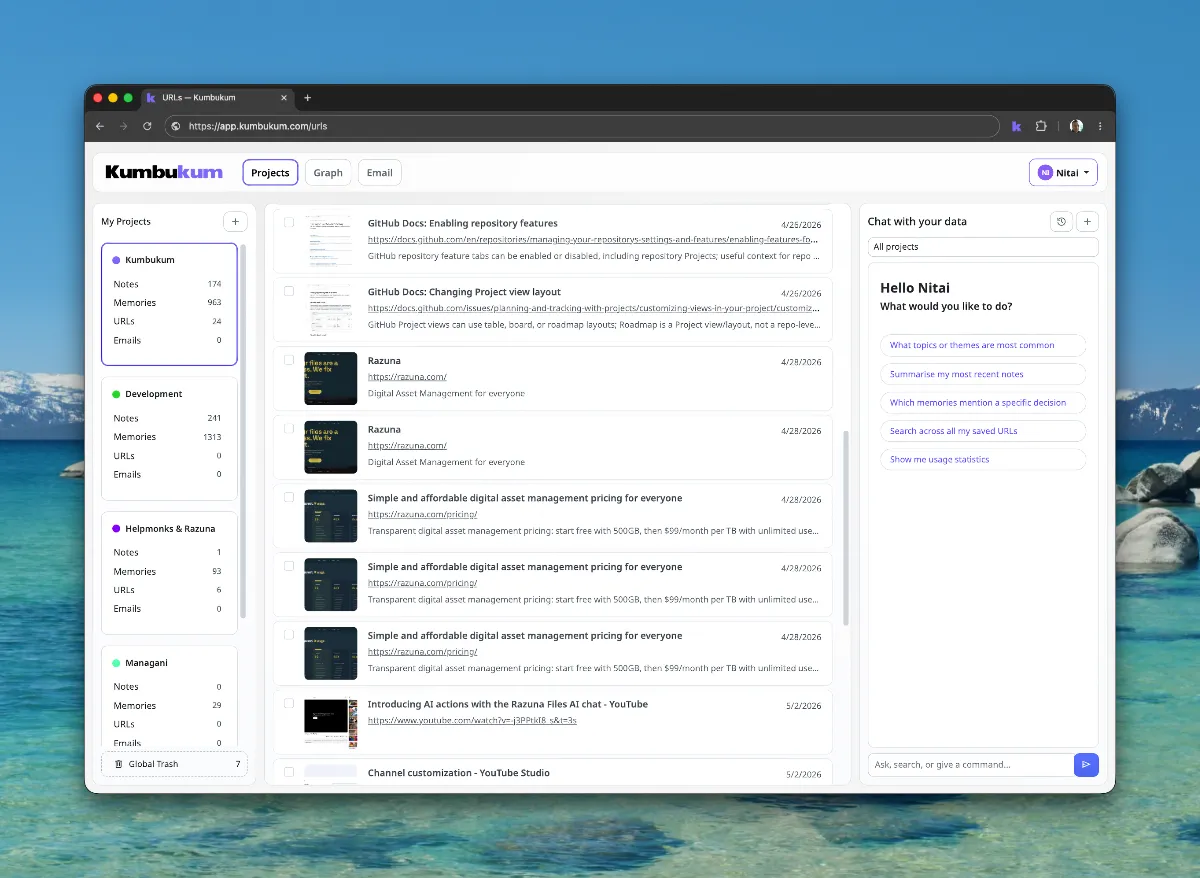Viewport: 1200px width, 878px height.
Task: Click the Kumbukum logo
Action: tap(164, 172)
